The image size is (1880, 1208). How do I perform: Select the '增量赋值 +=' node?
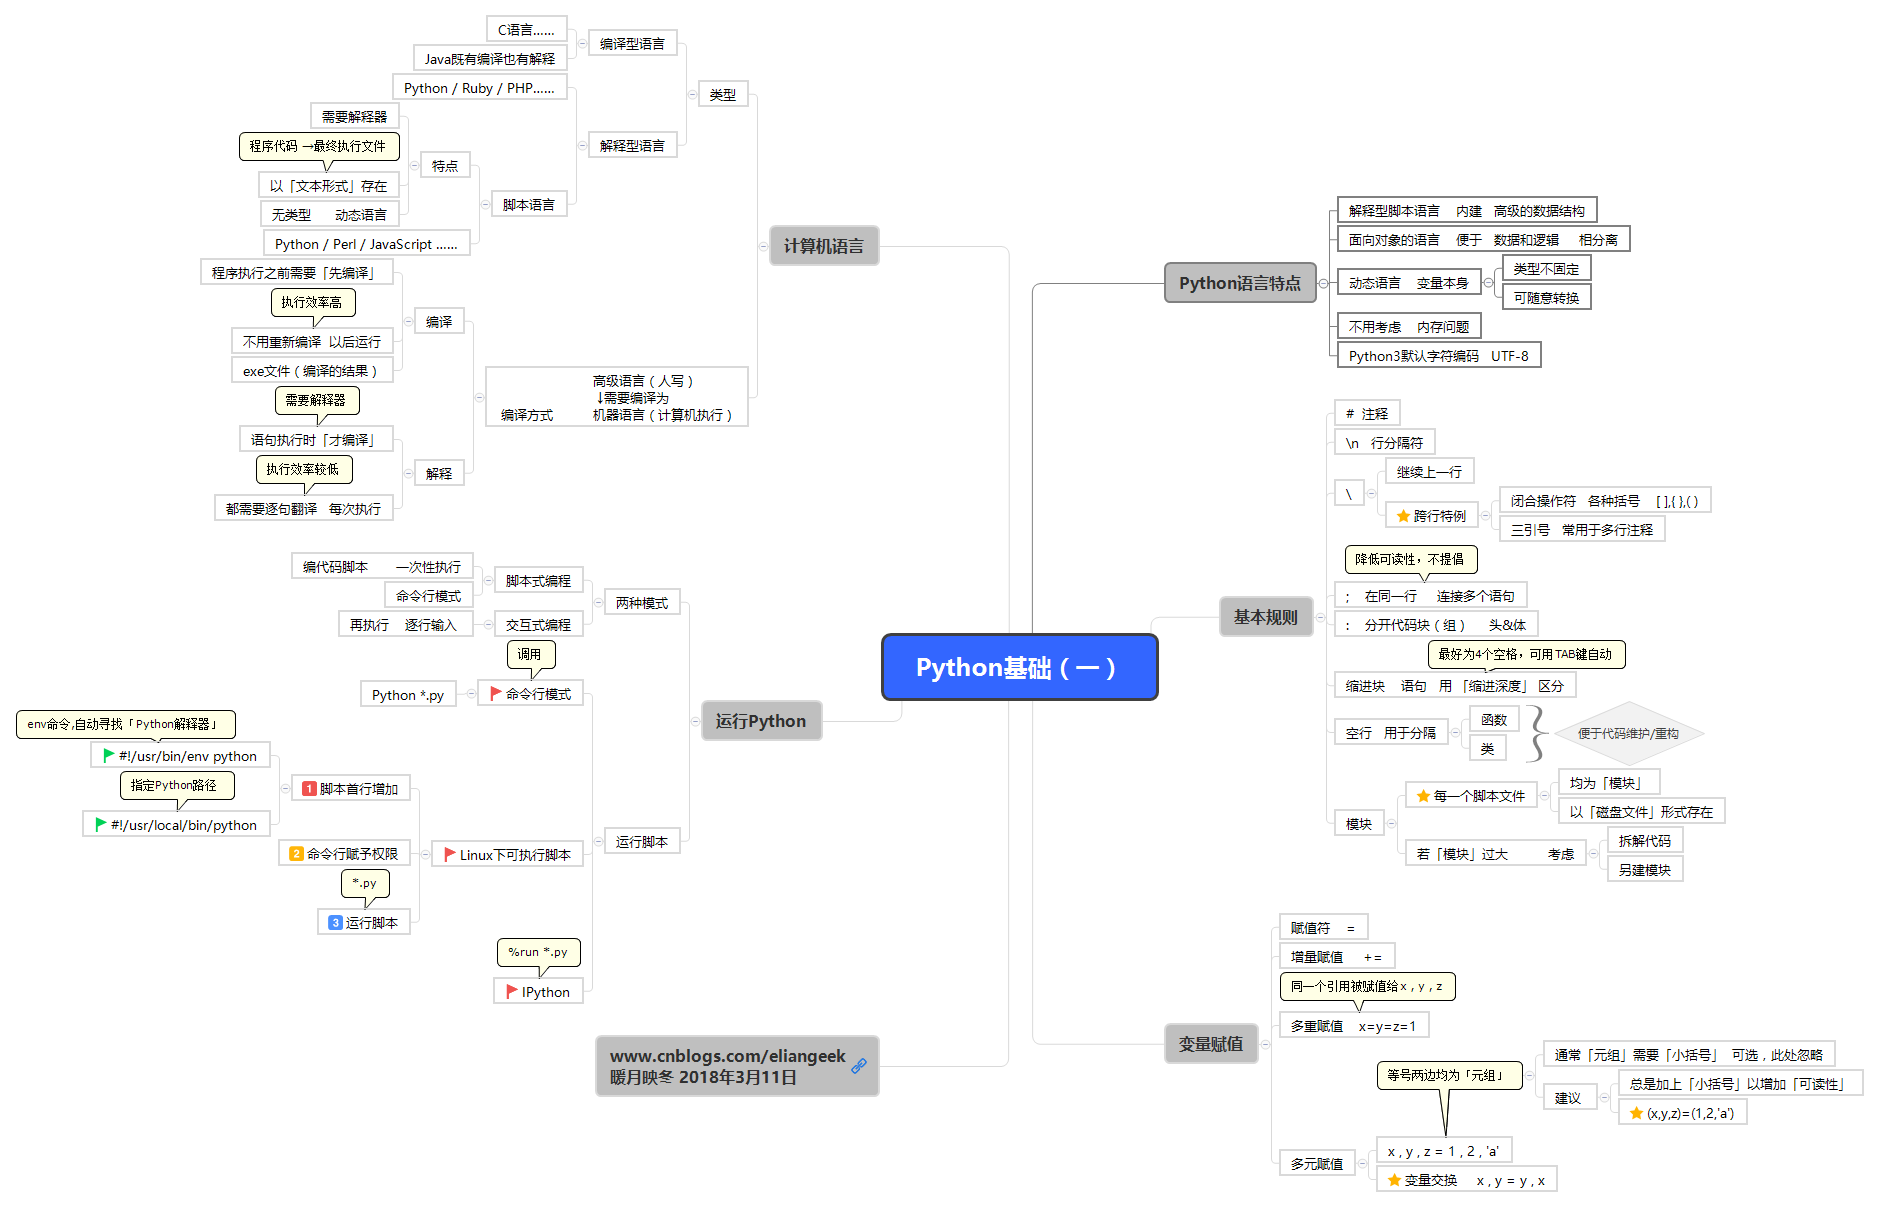point(1337,957)
